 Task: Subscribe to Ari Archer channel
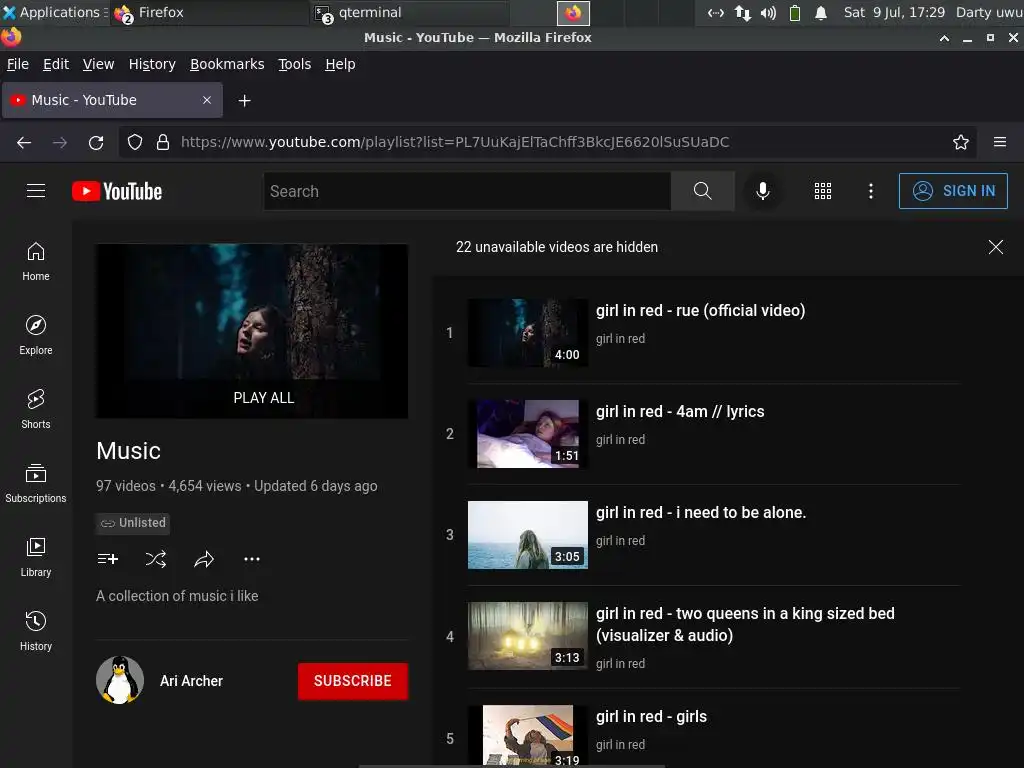click(353, 681)
